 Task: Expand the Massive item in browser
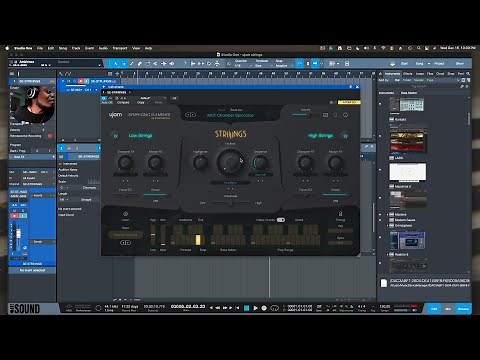click(x=388, y=214)
